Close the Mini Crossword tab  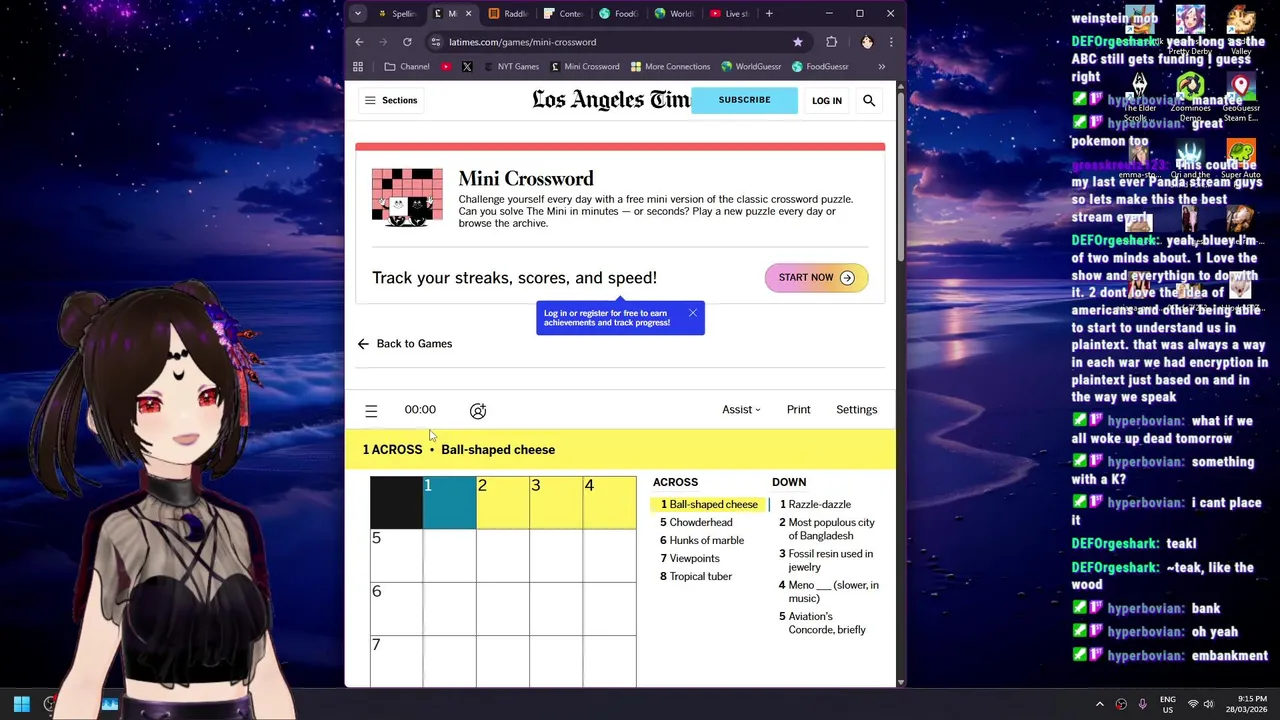click(x=468, y=14)
